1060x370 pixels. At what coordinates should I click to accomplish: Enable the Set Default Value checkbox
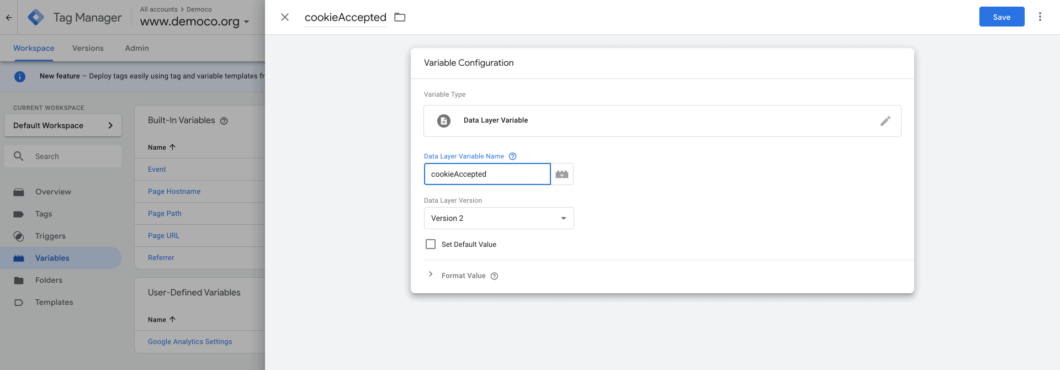[431, 244]
